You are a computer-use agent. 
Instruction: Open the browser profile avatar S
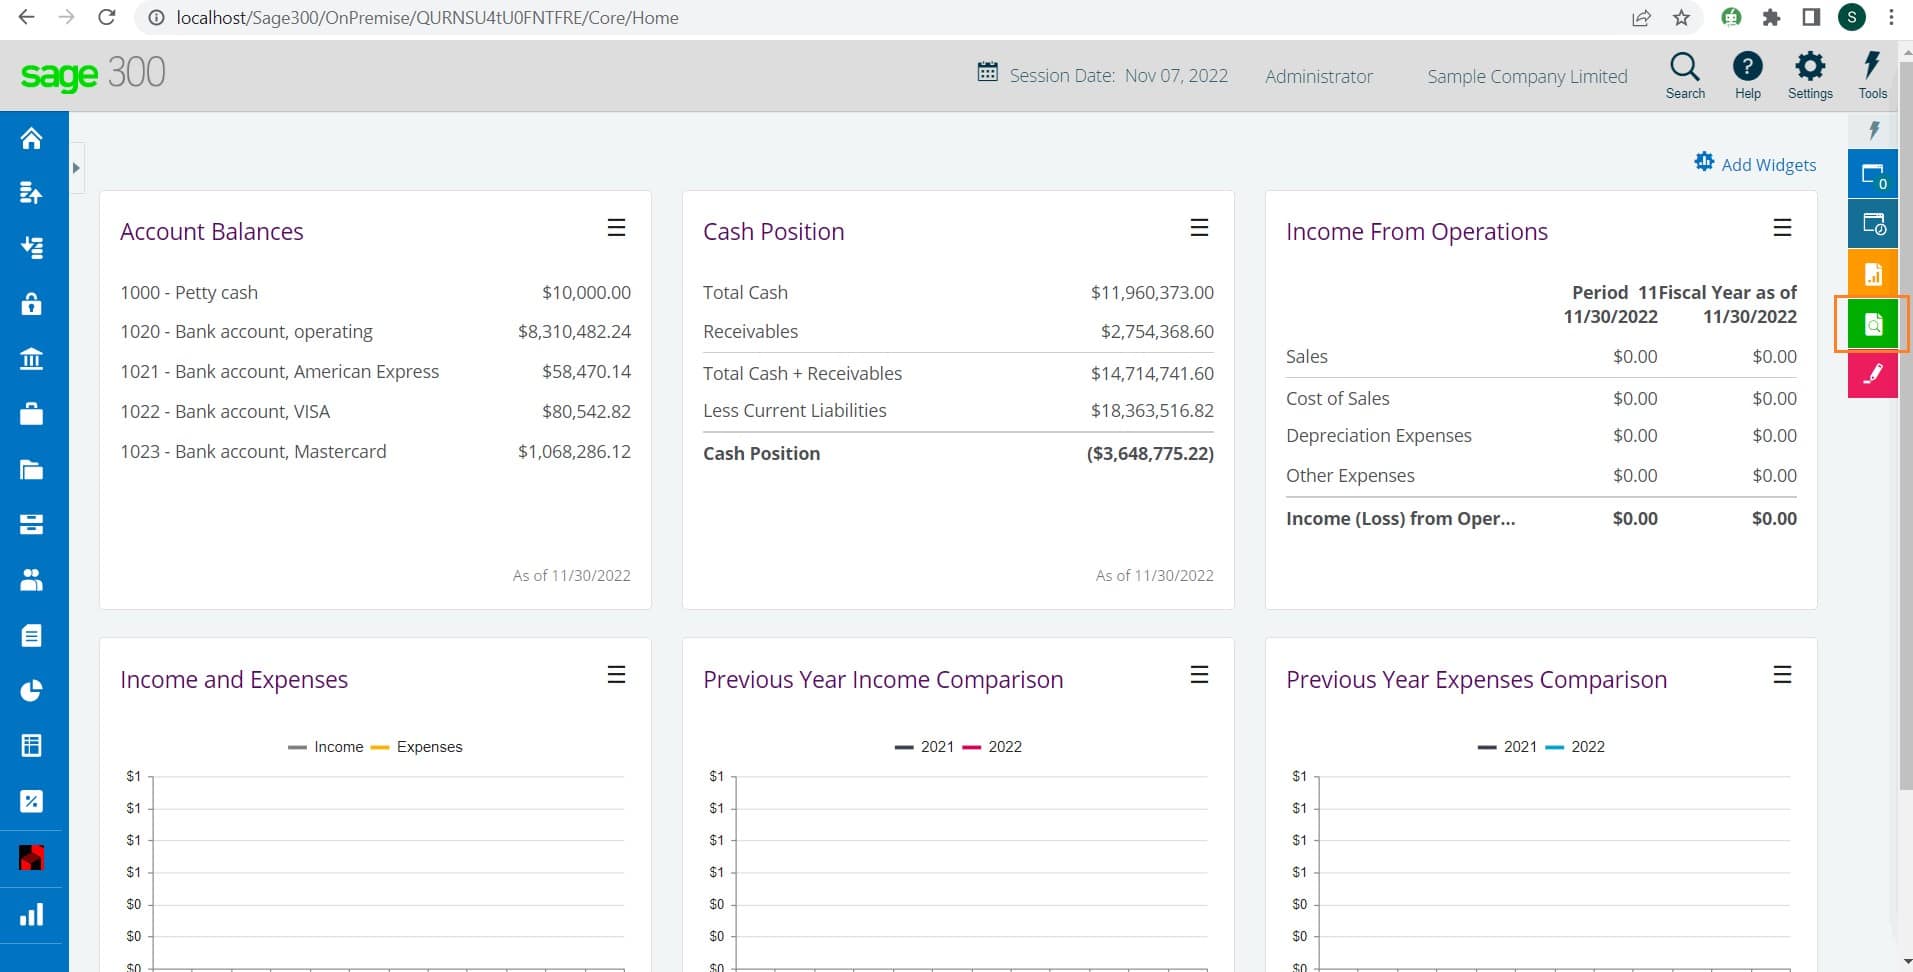1851,17
